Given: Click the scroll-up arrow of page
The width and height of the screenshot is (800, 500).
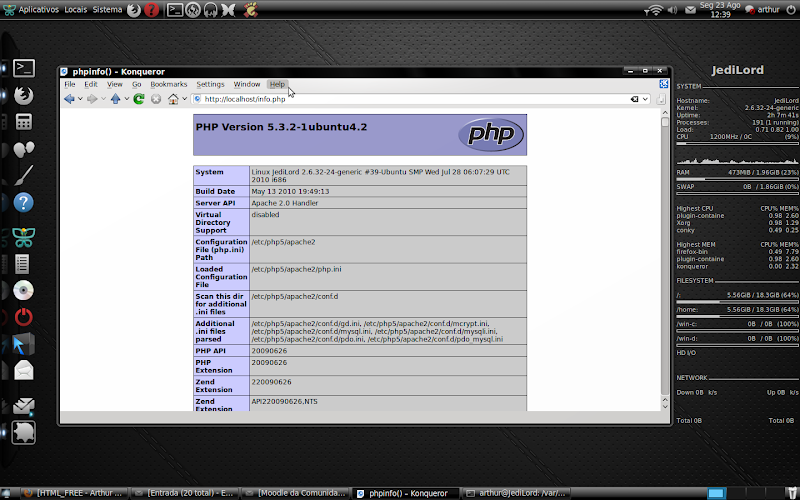Looking at the screenshot, I should tap(664, 112).
